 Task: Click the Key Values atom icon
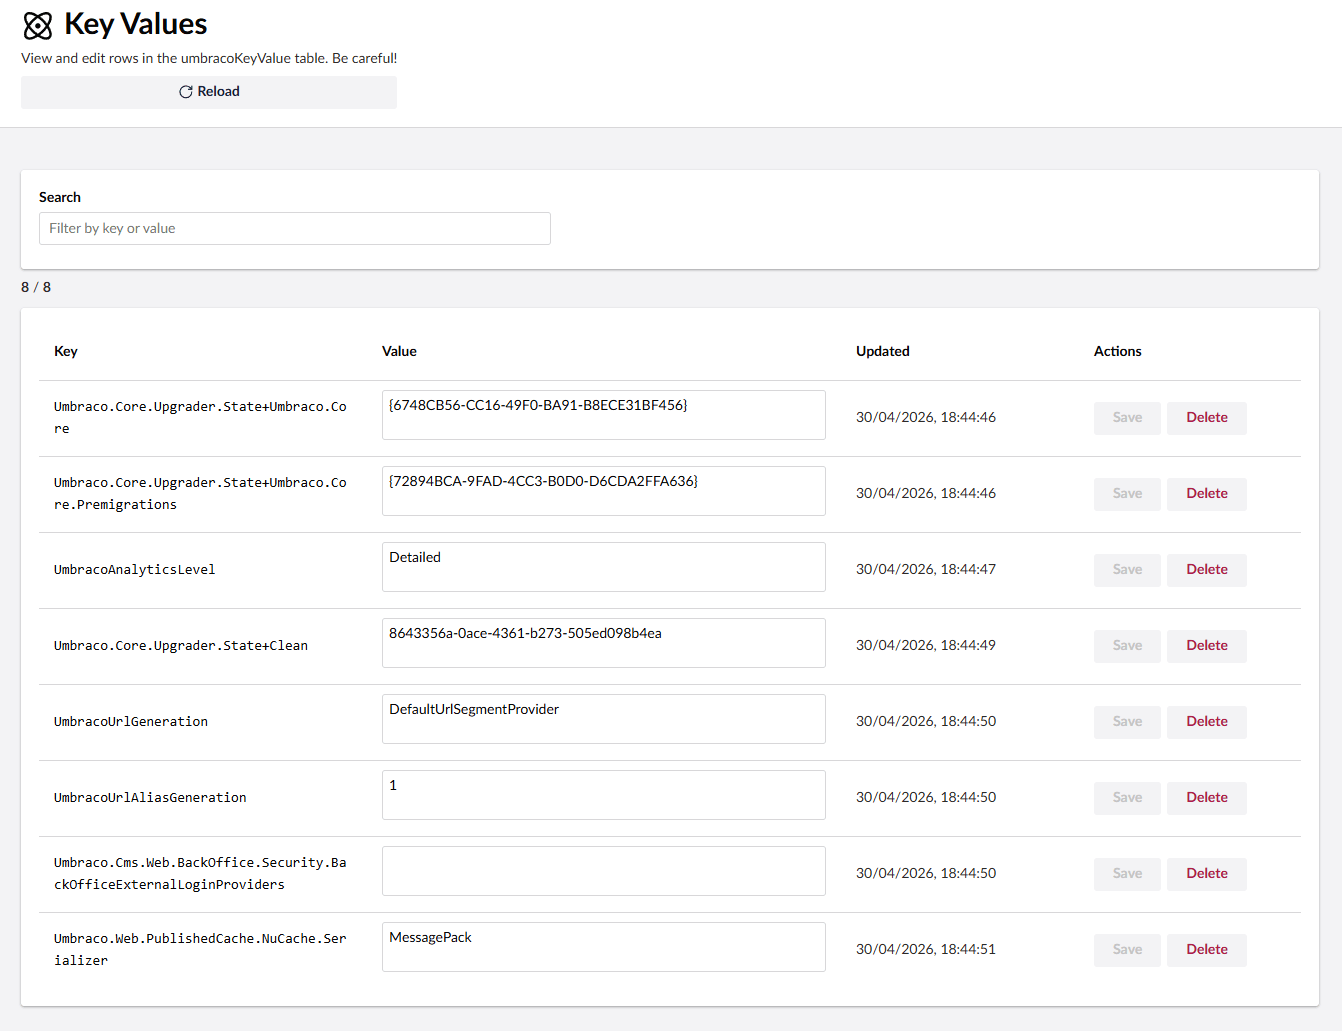coord(38,25)
